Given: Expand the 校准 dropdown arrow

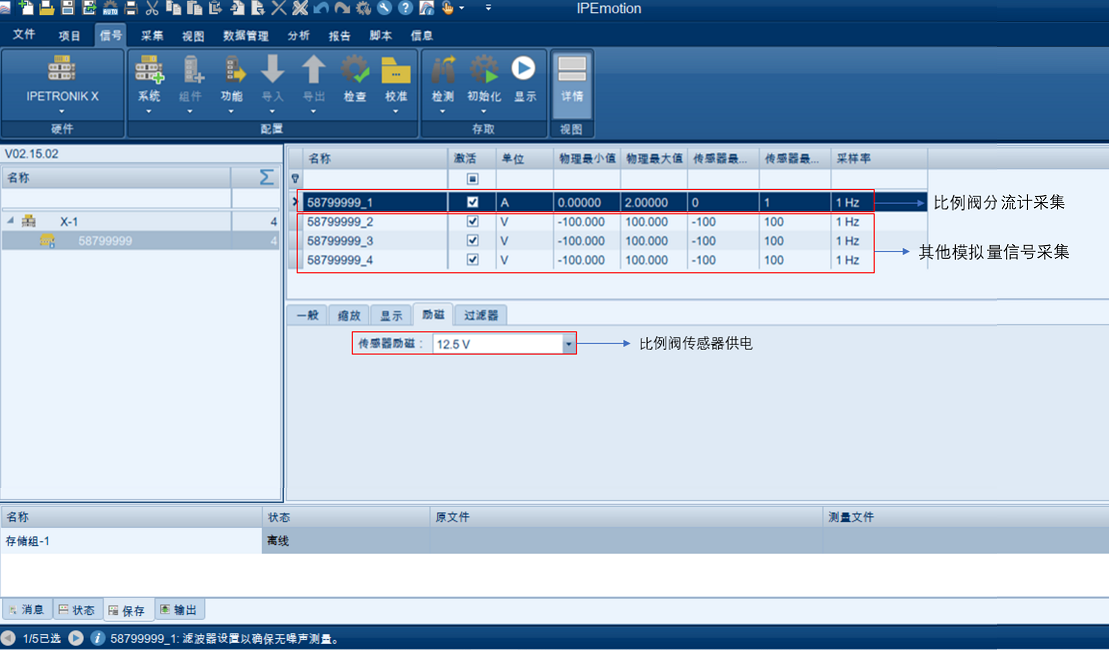Looking at the screenshot, I should [395, 111].
